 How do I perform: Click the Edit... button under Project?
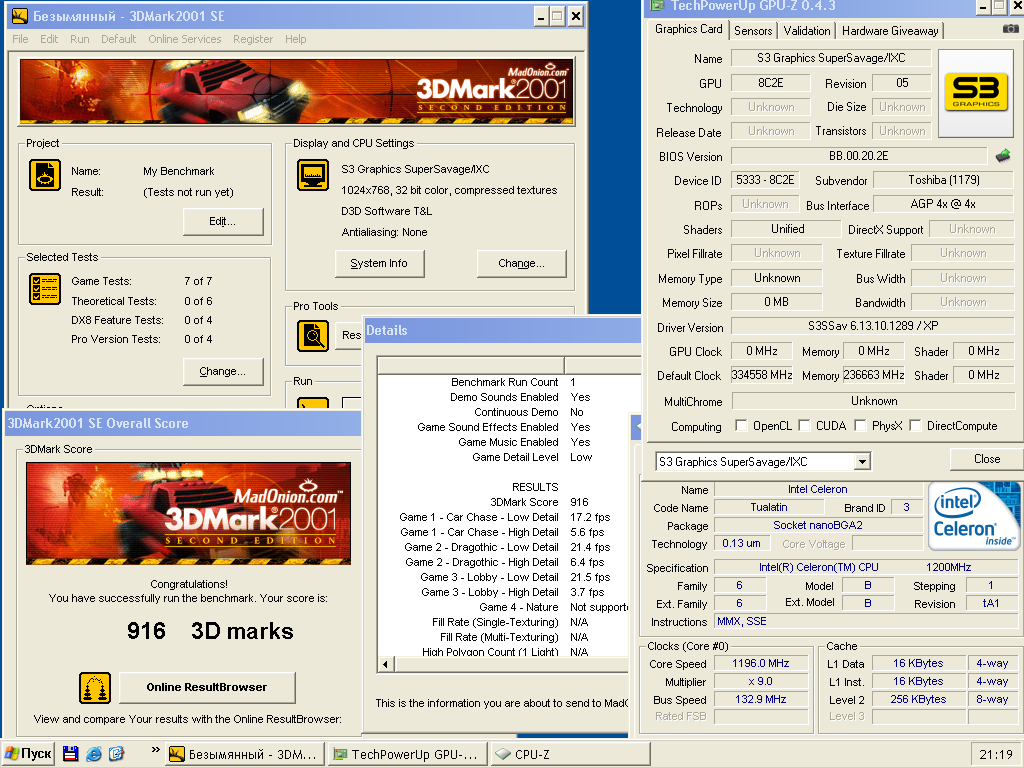(223, 221)
